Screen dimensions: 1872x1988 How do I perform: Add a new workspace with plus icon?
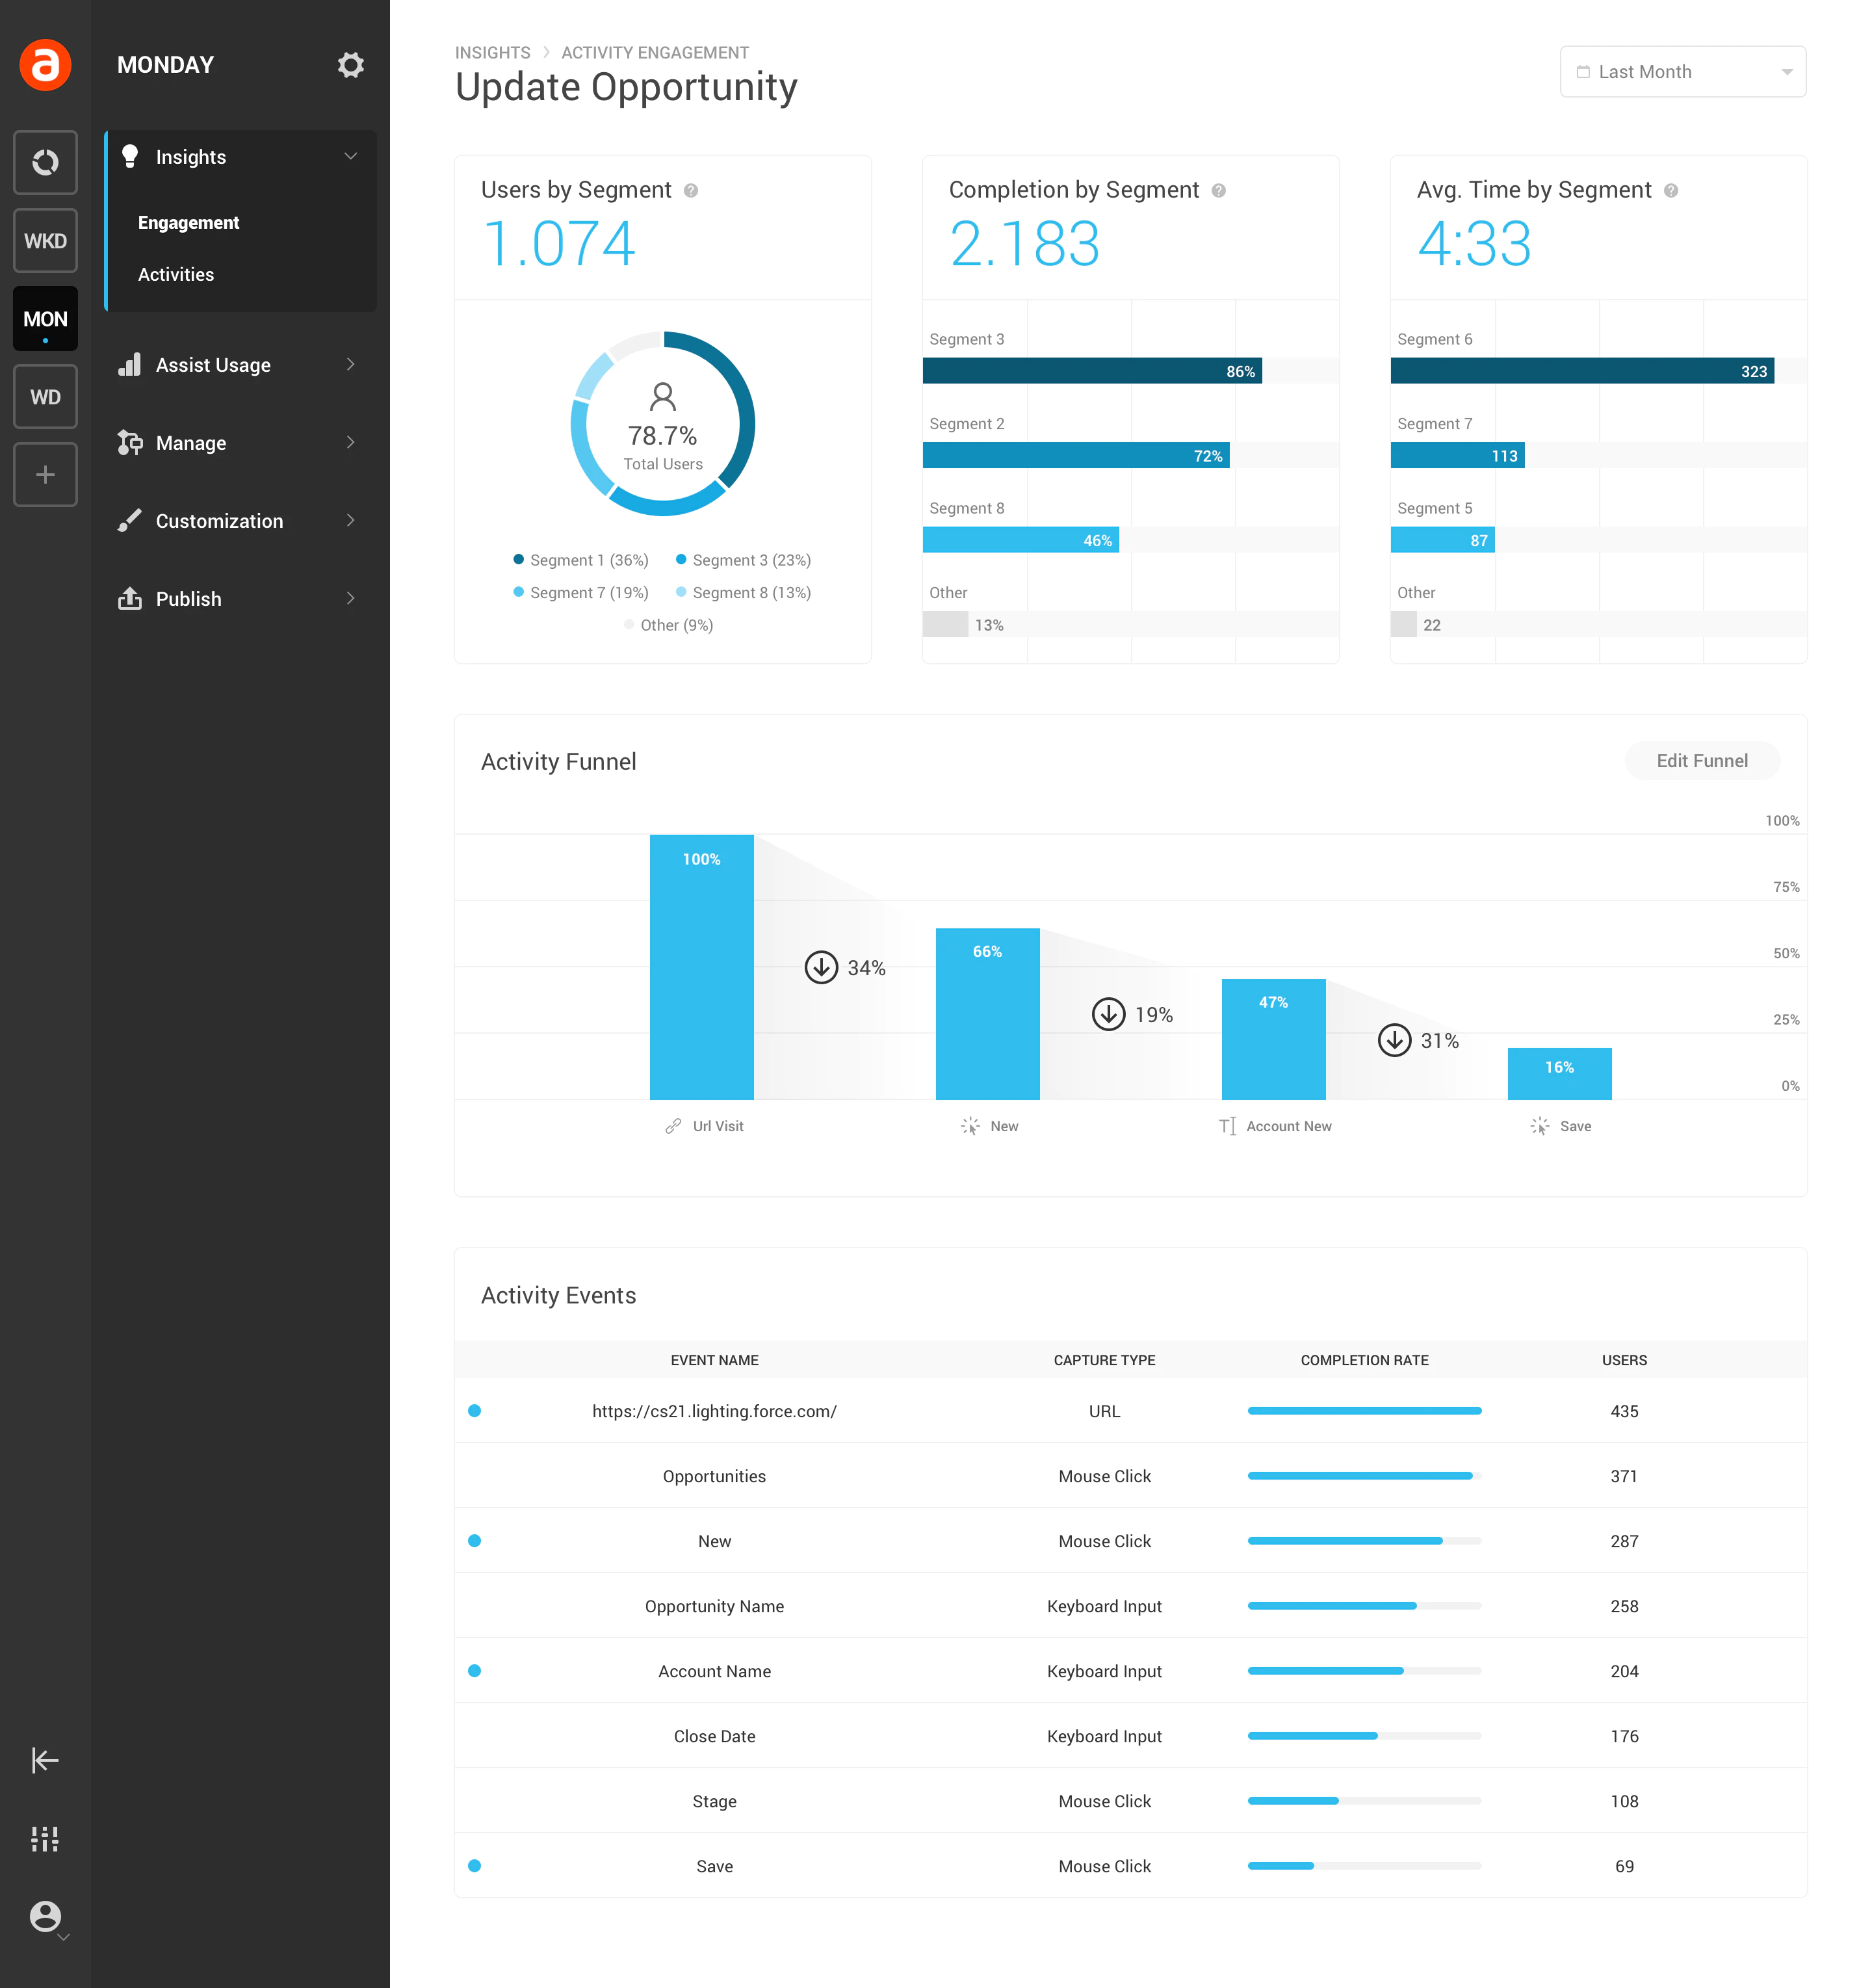click(x=45, y=474)
